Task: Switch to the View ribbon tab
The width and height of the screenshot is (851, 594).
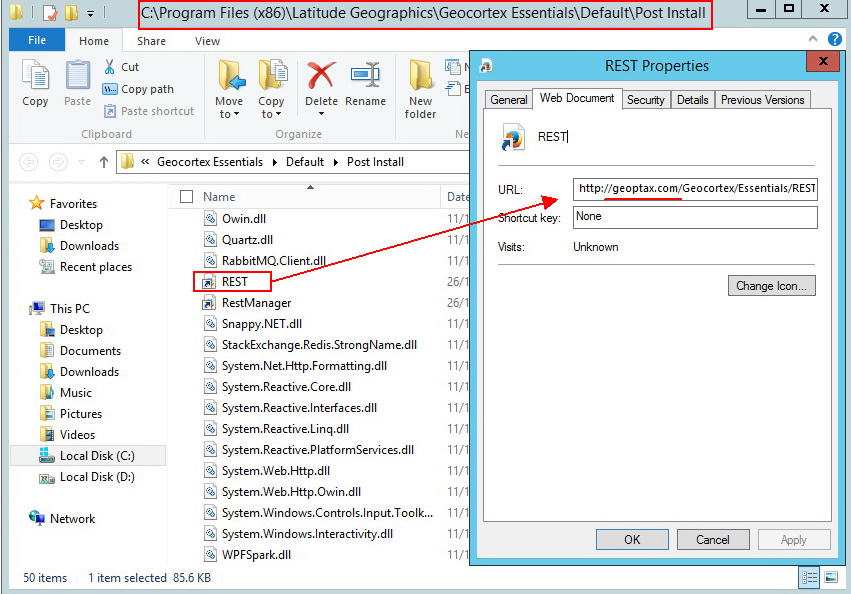Action: (x=207, y=41)
